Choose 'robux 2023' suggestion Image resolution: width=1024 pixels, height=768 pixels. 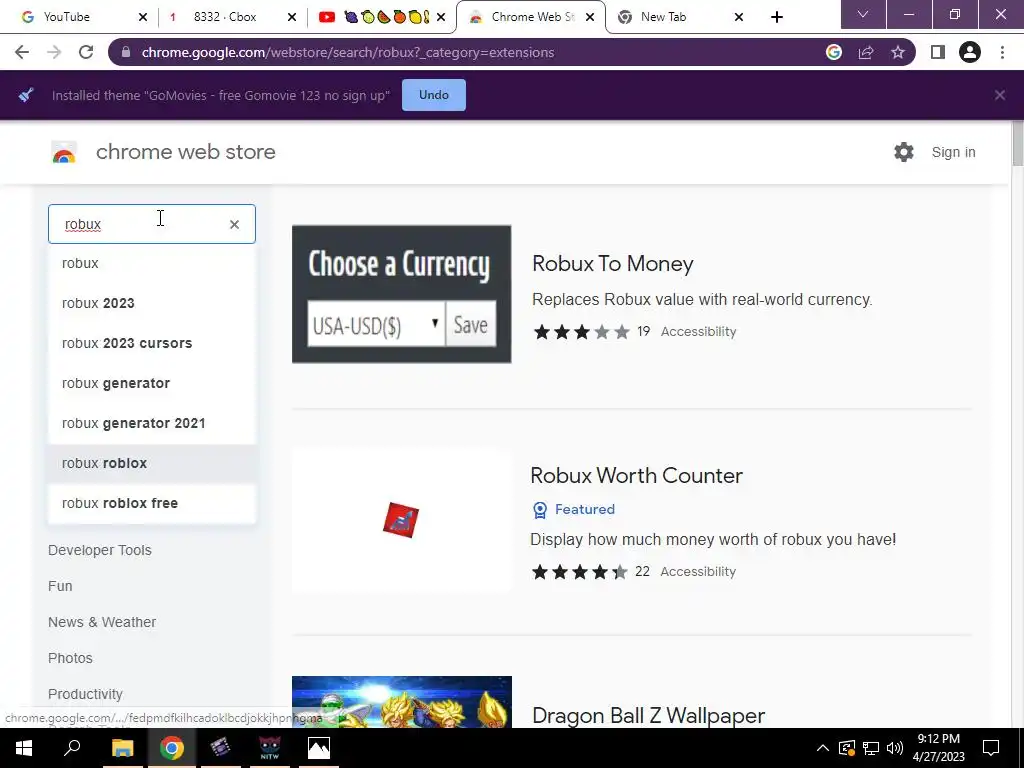[x=152, y=303]
